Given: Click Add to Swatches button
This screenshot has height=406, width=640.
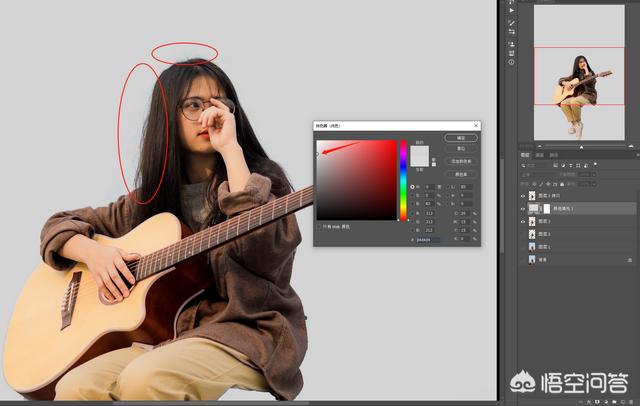Looking at the screenshot, I should pyautogui.click(x=461, y=160).
